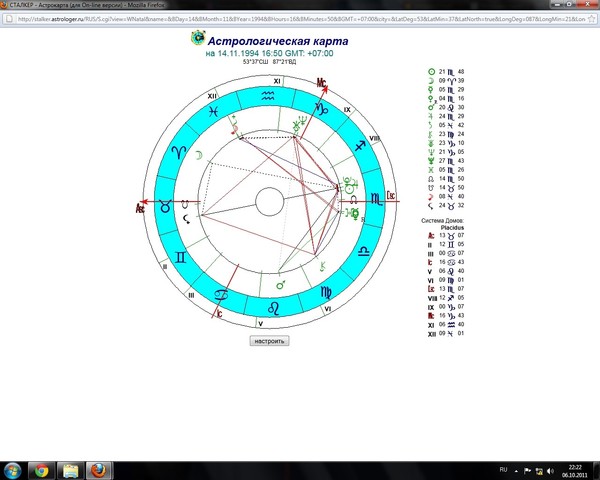The image size is (600, 480).
Task: Click the Mc label at the chart's top
Action: coord(321,82)
